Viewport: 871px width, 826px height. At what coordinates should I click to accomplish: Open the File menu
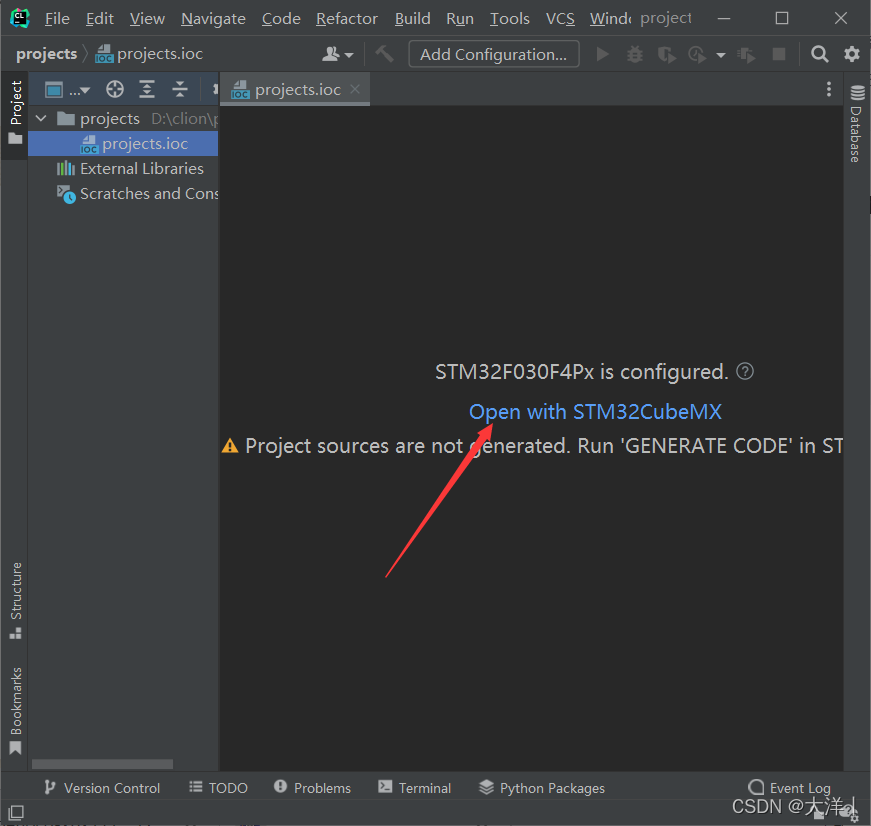coord(57,19)
